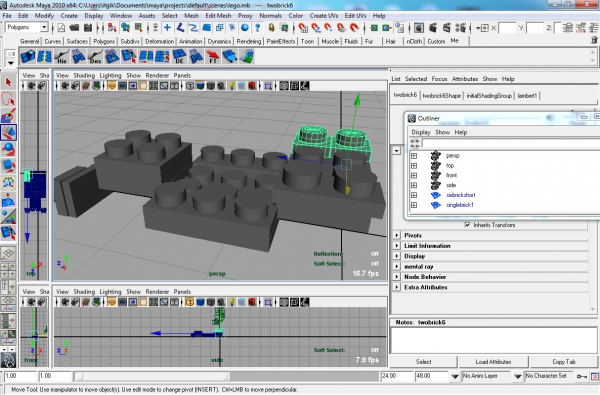Click the 48.00 range end field
Viewport: 600px width, 395px height.
[431, 376]
